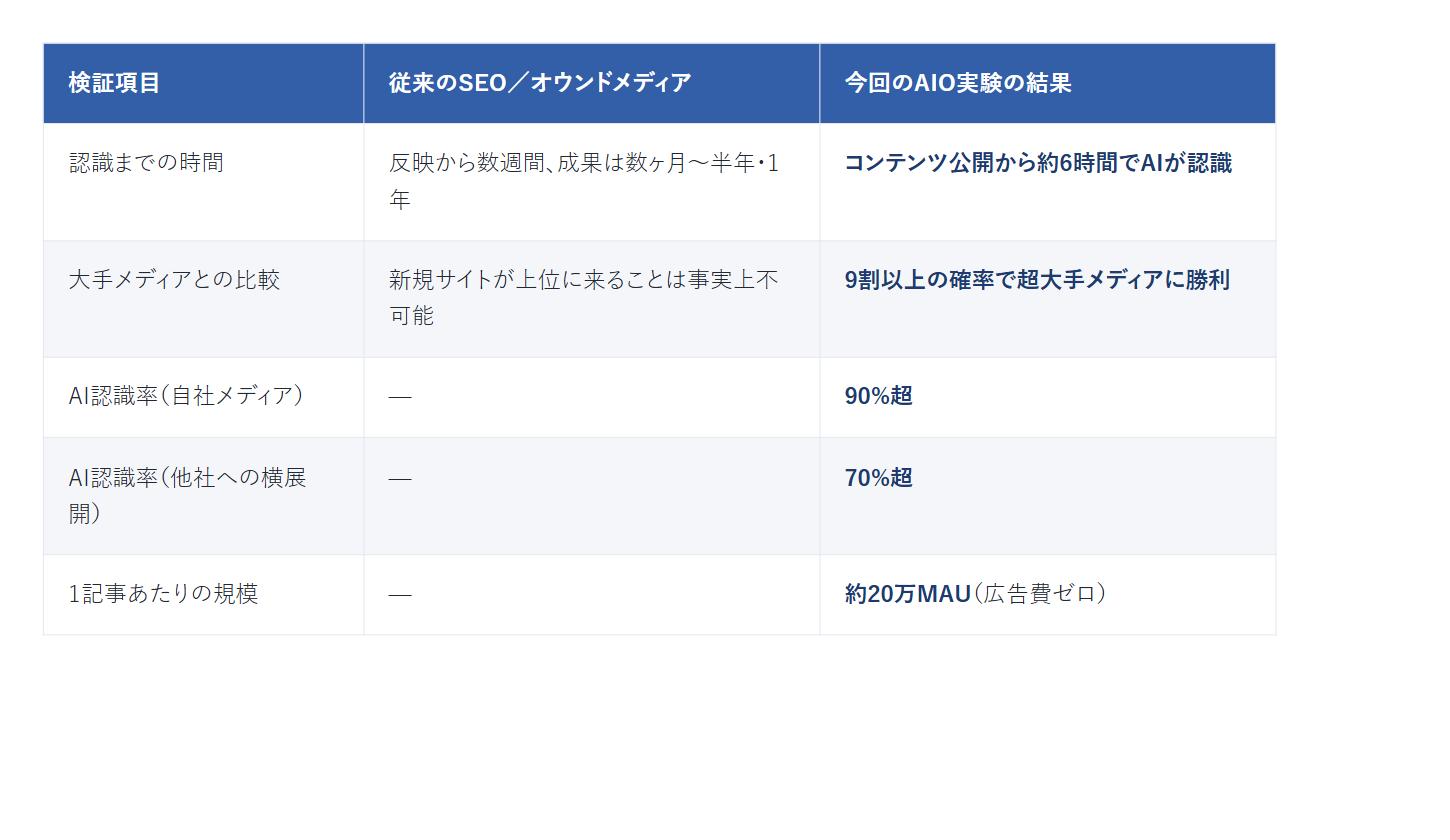Click the 9割以上の確率で超大手メディアに勝利 cell

[x=1048, y=299]
